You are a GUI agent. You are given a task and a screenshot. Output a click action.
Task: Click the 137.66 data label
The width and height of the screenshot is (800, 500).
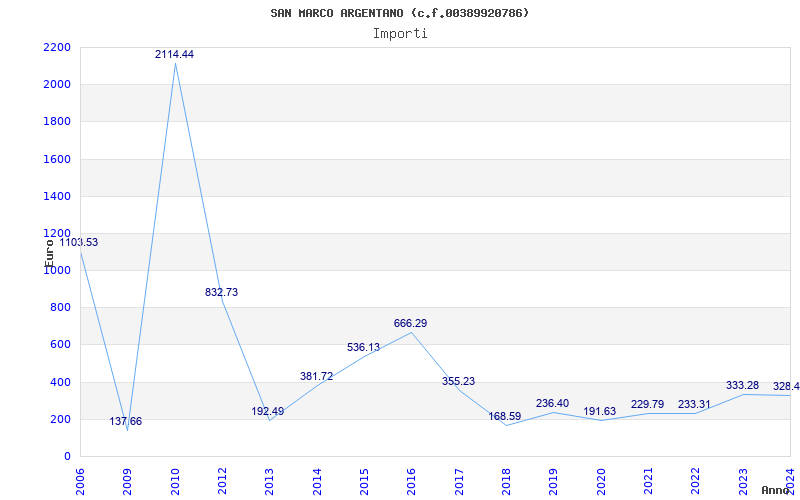click(126, 421)
